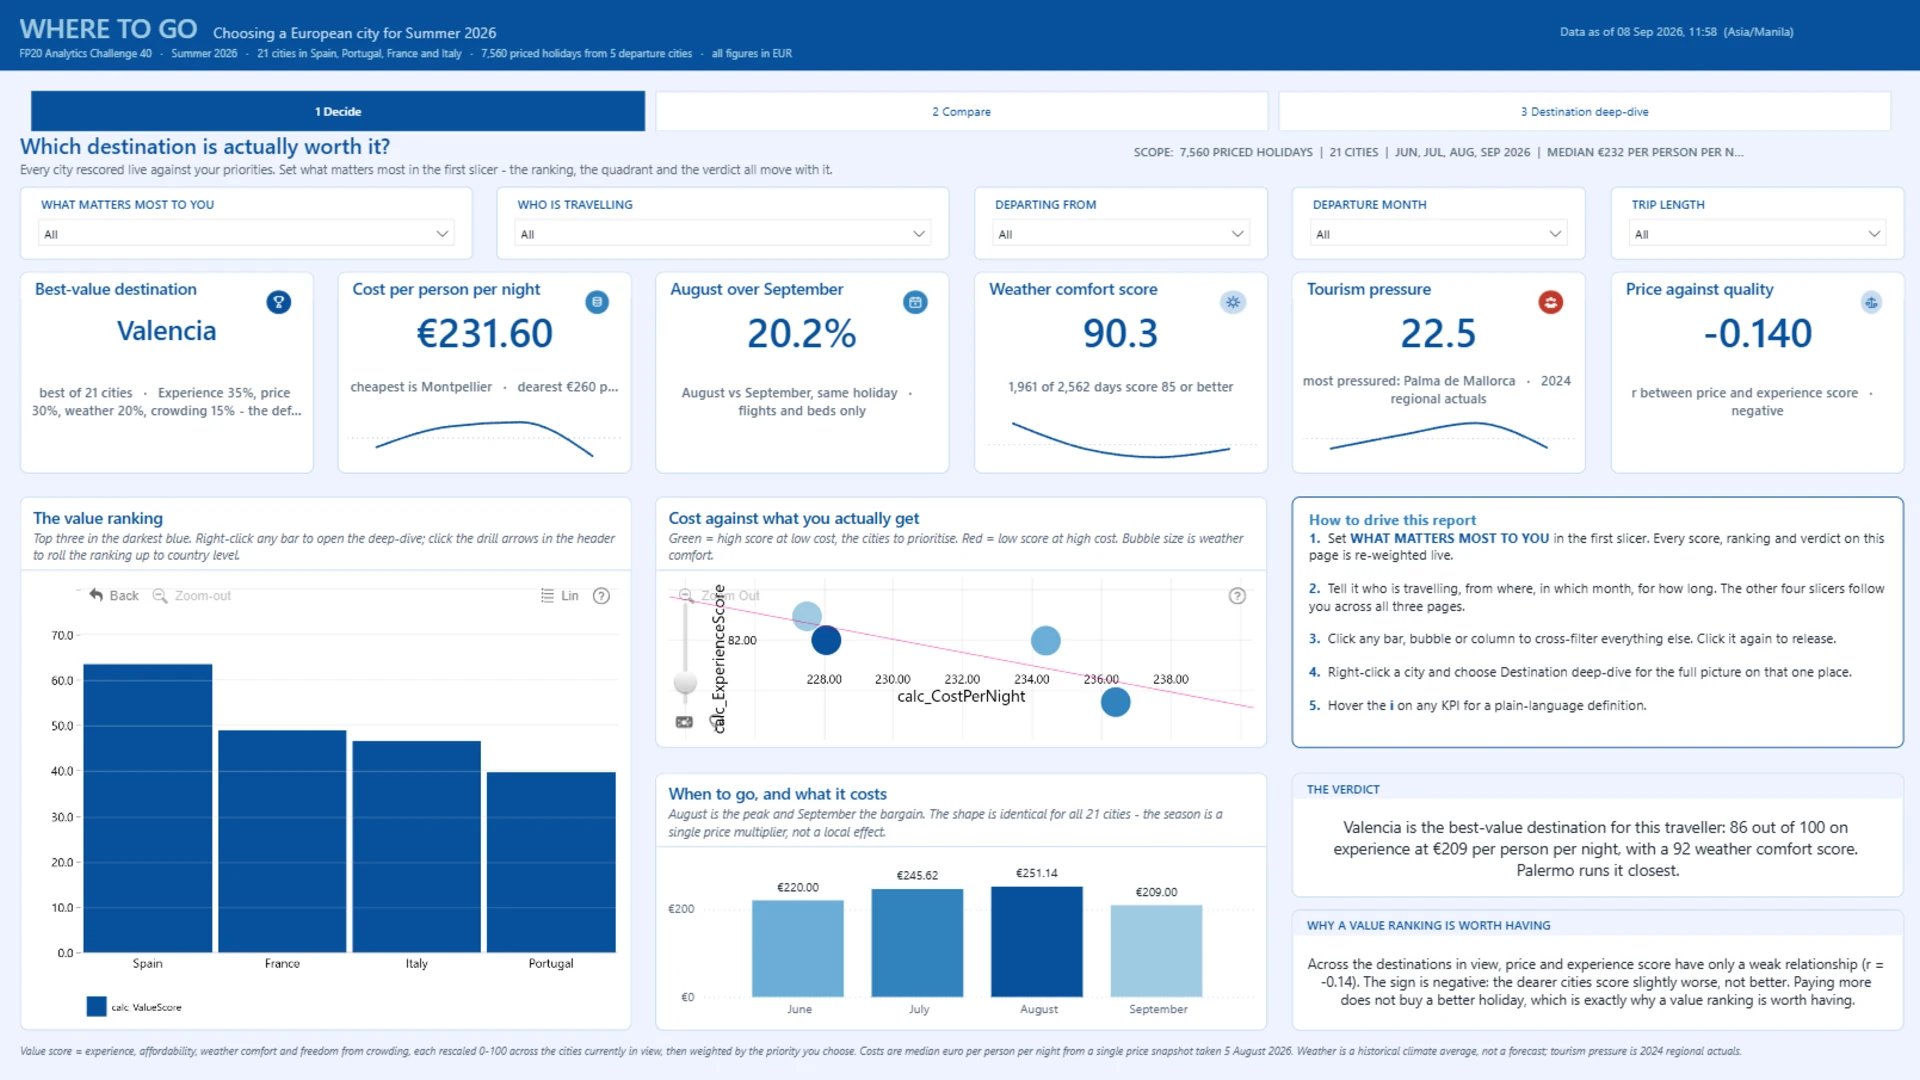Click the light blue bubble near 234.00
Image resolution: width=1920 pixels, height=1080 pixels.
1045,640
